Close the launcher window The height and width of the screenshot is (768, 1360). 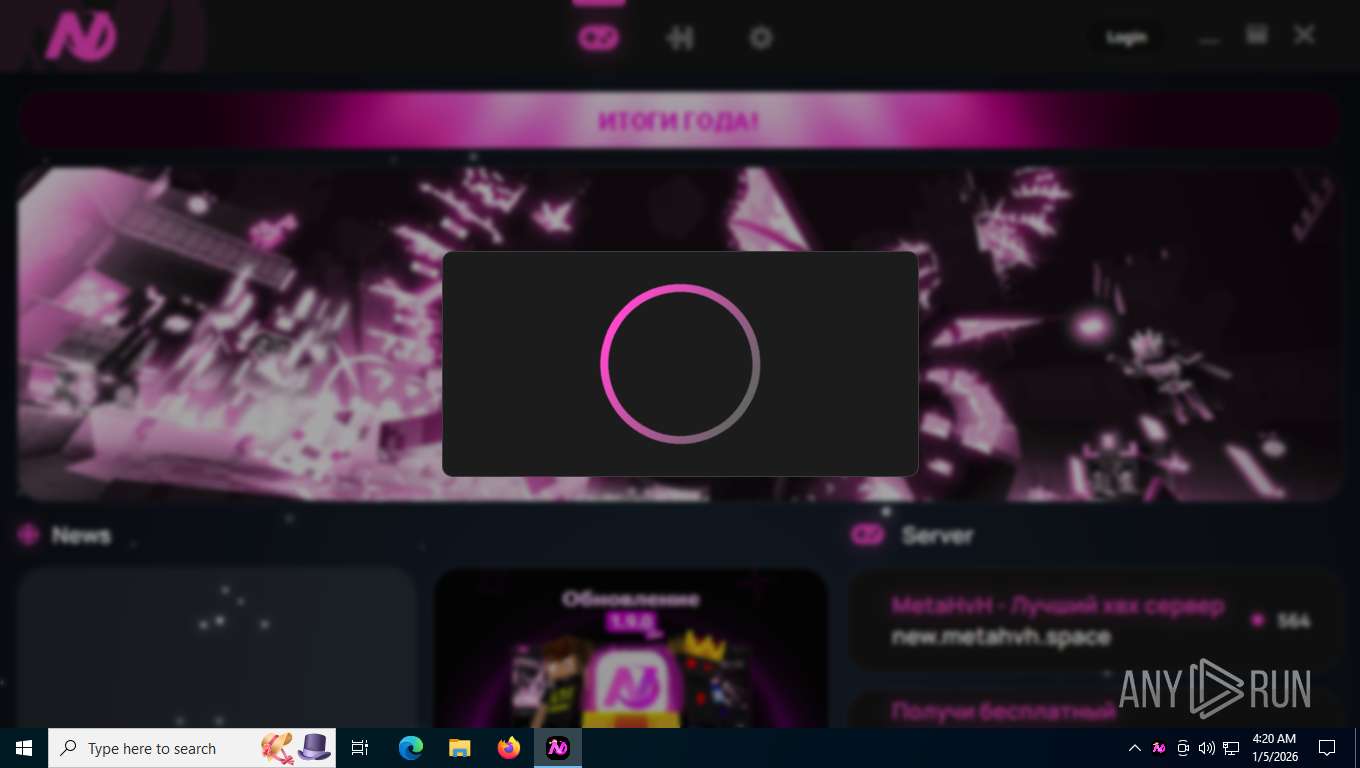(x=1304, y=36)
